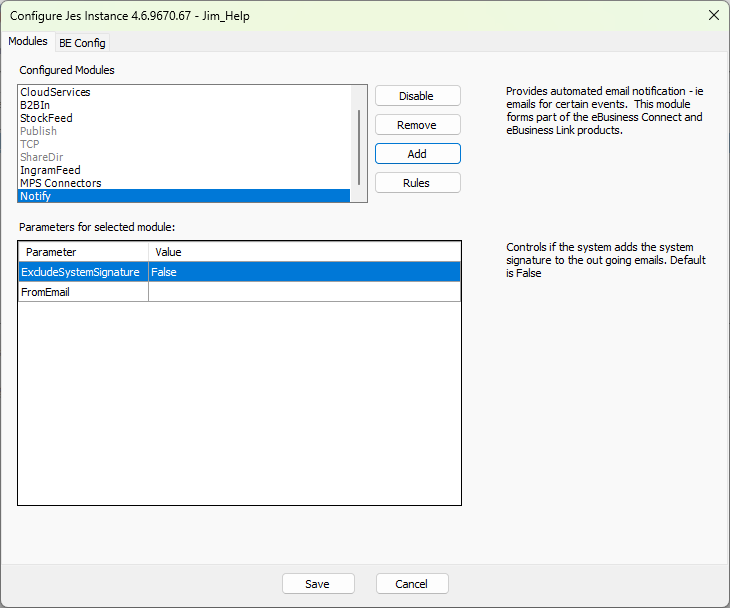Image resolution: width=730 pixels, height=608 pixels.
Task: Pick ShareDir in the module list
Action: click(x=41, y=157)
